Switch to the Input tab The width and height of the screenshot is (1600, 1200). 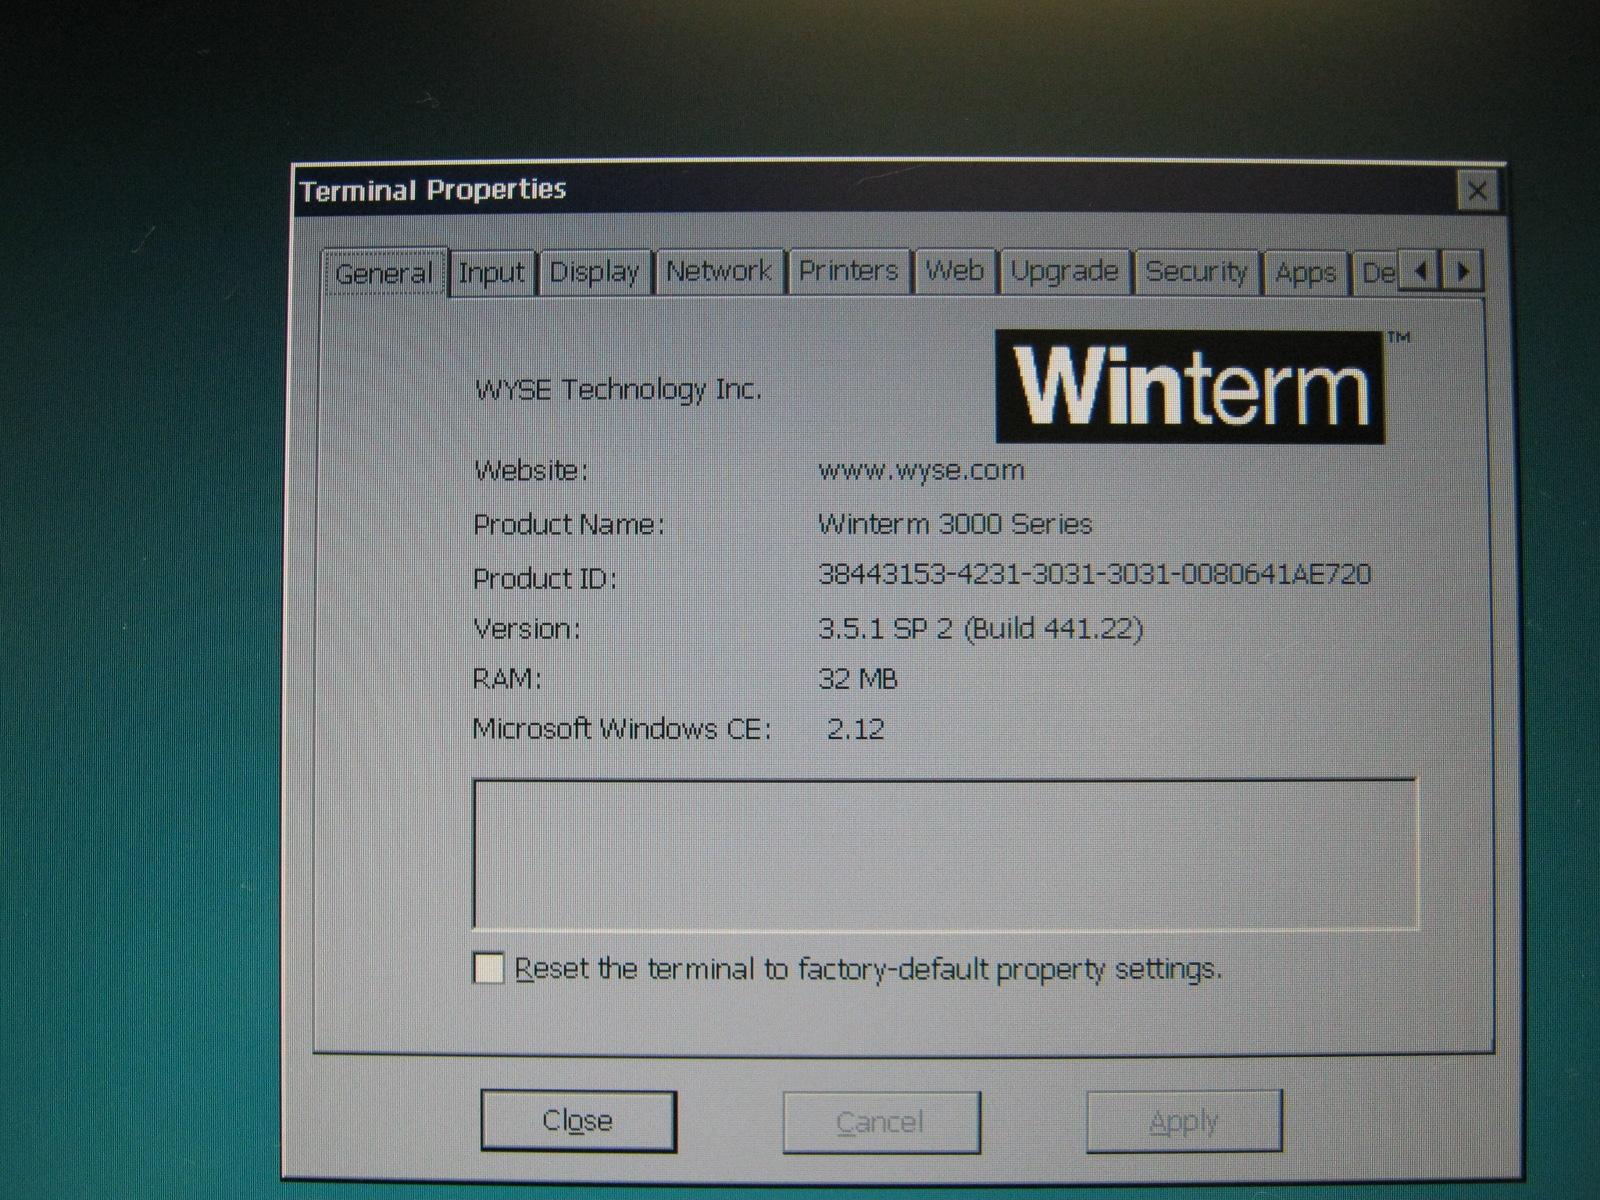click(x=491, y=272)
